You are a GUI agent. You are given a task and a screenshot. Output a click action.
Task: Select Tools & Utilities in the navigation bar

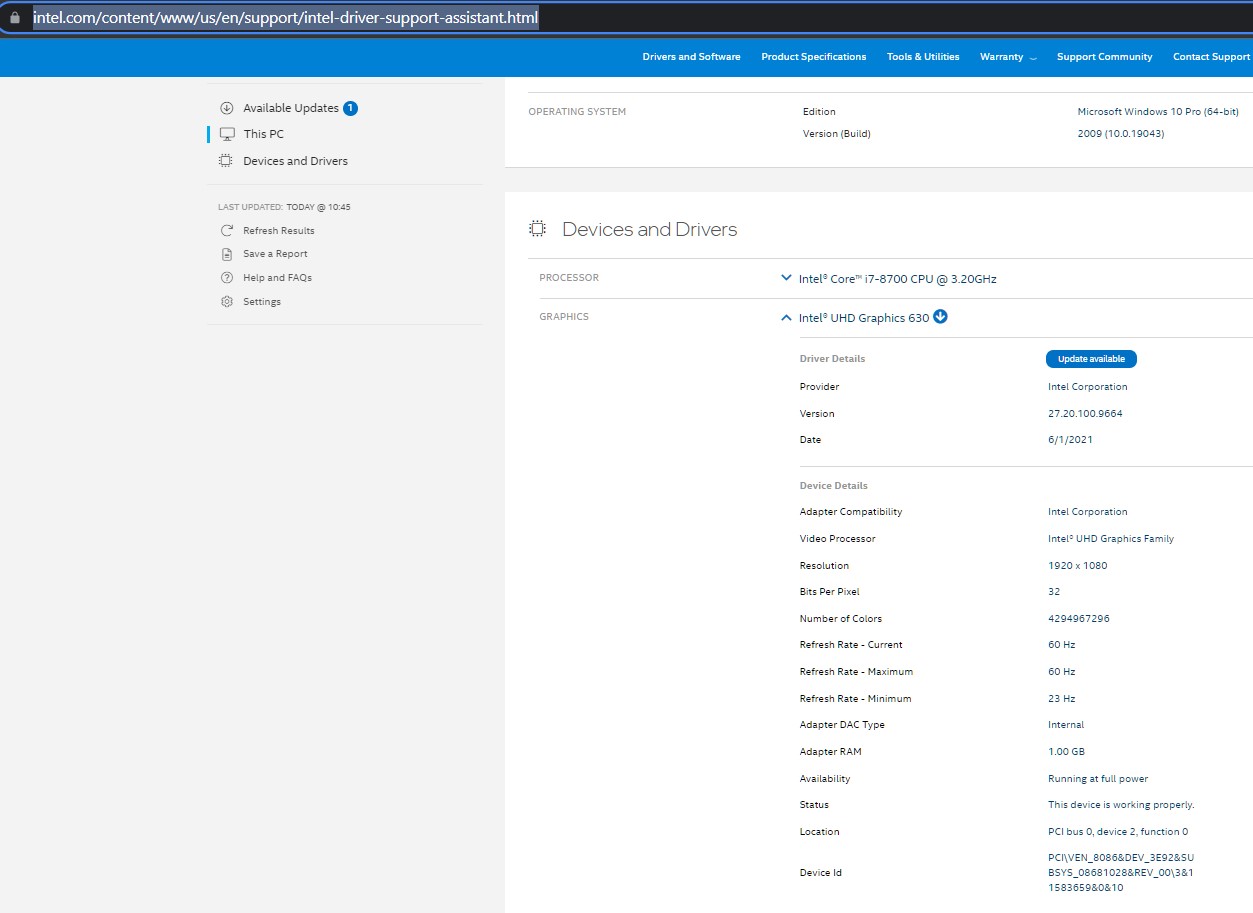click(x=922, y=57)
